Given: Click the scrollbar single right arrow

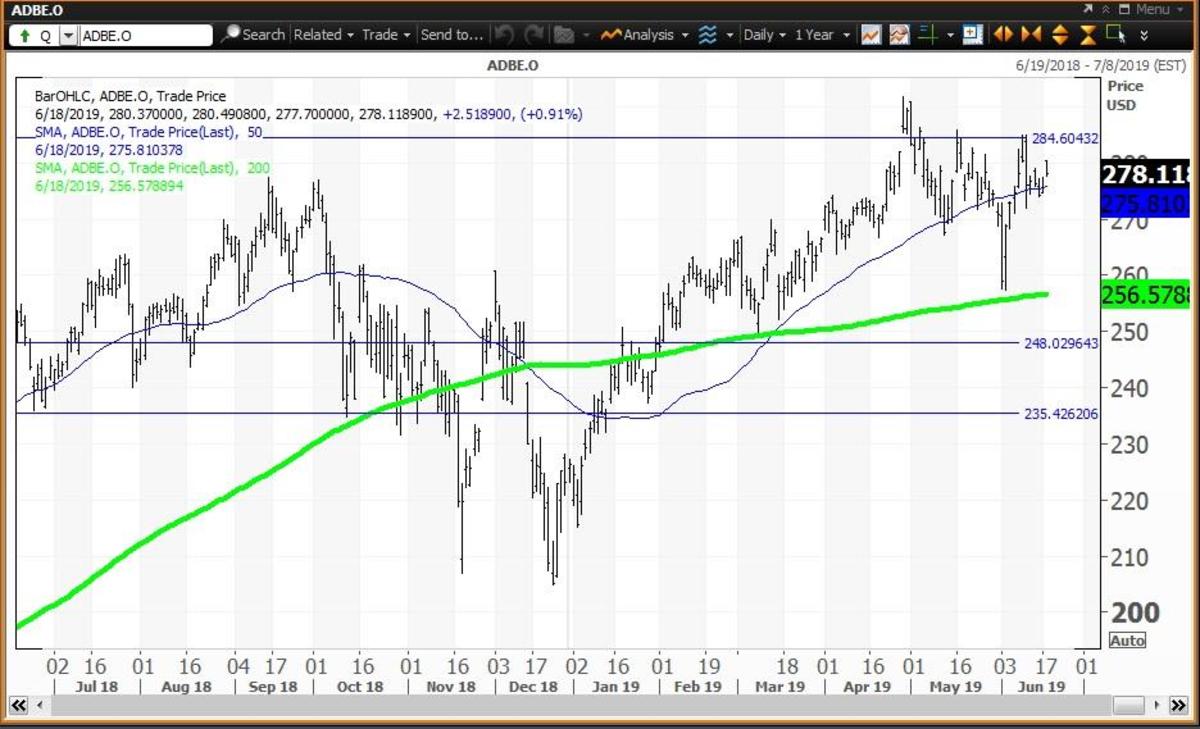Looking at the screenshot, I should tap(1156, 706).
